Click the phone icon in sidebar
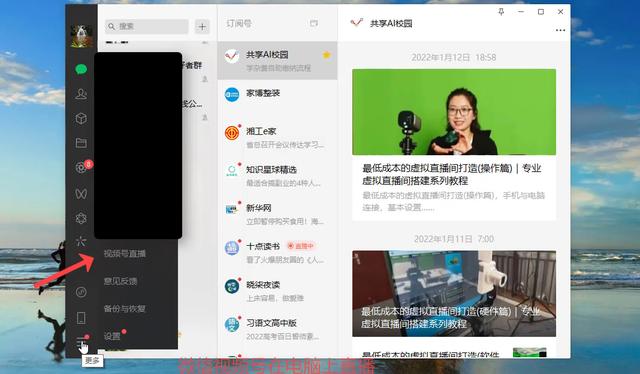The width and height of the screenshot is (640, 374). pos(81,318)
